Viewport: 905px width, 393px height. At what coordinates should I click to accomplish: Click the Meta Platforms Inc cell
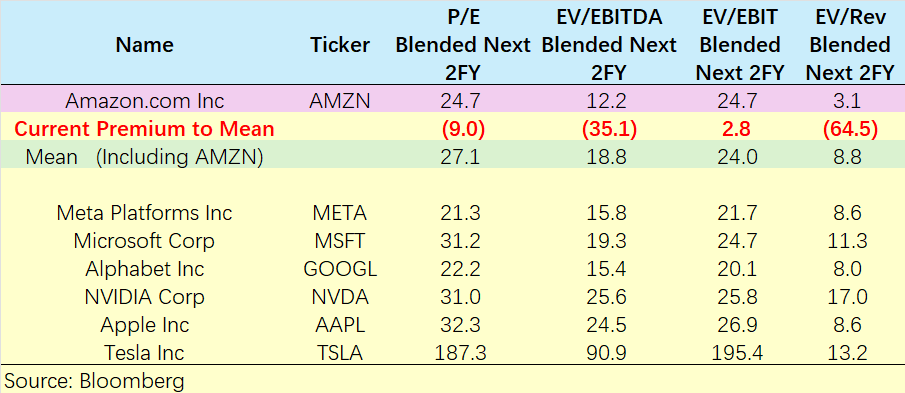tap(144, 213)
